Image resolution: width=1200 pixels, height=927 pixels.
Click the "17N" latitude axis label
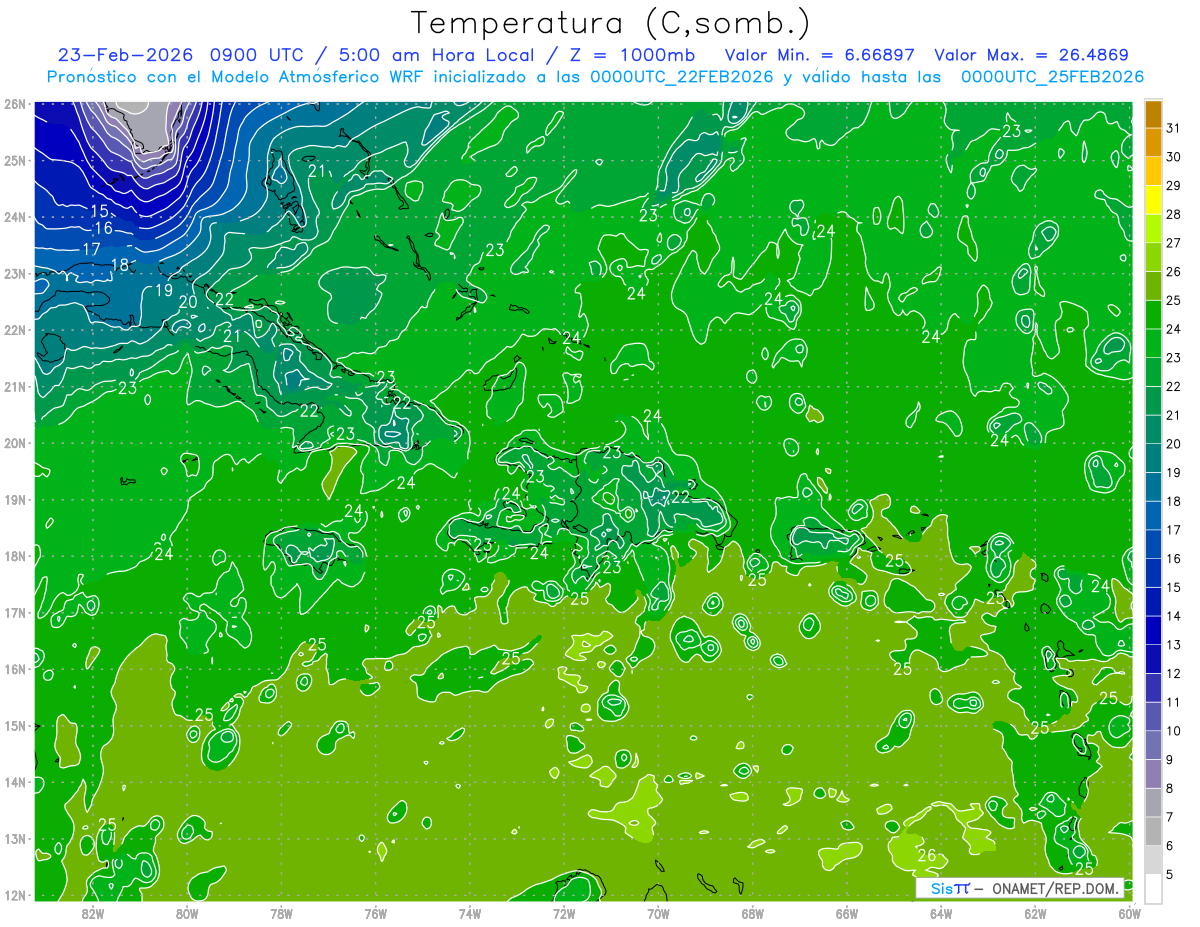click(14, 612)
